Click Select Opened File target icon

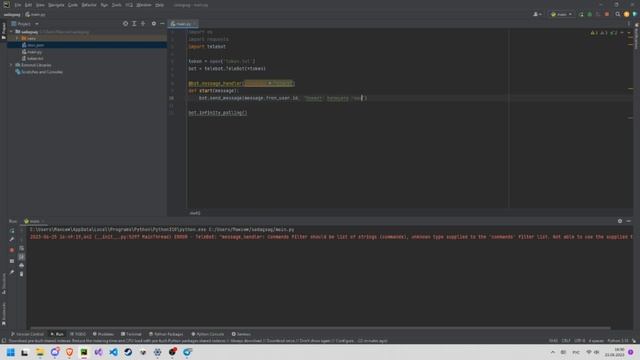[125, 24]
